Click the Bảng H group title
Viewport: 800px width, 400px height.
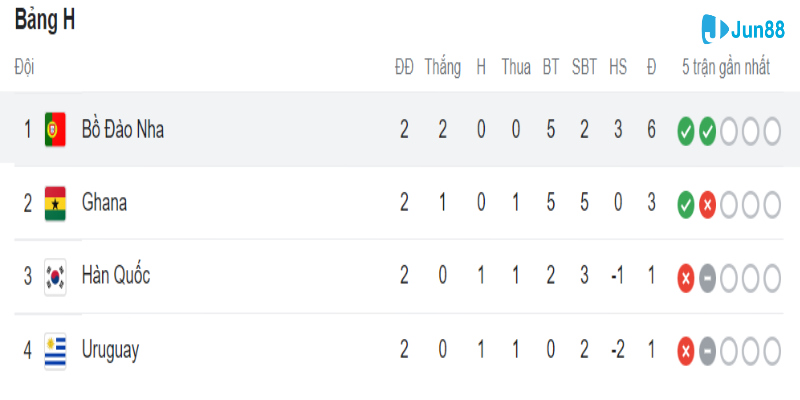(44, 19)
